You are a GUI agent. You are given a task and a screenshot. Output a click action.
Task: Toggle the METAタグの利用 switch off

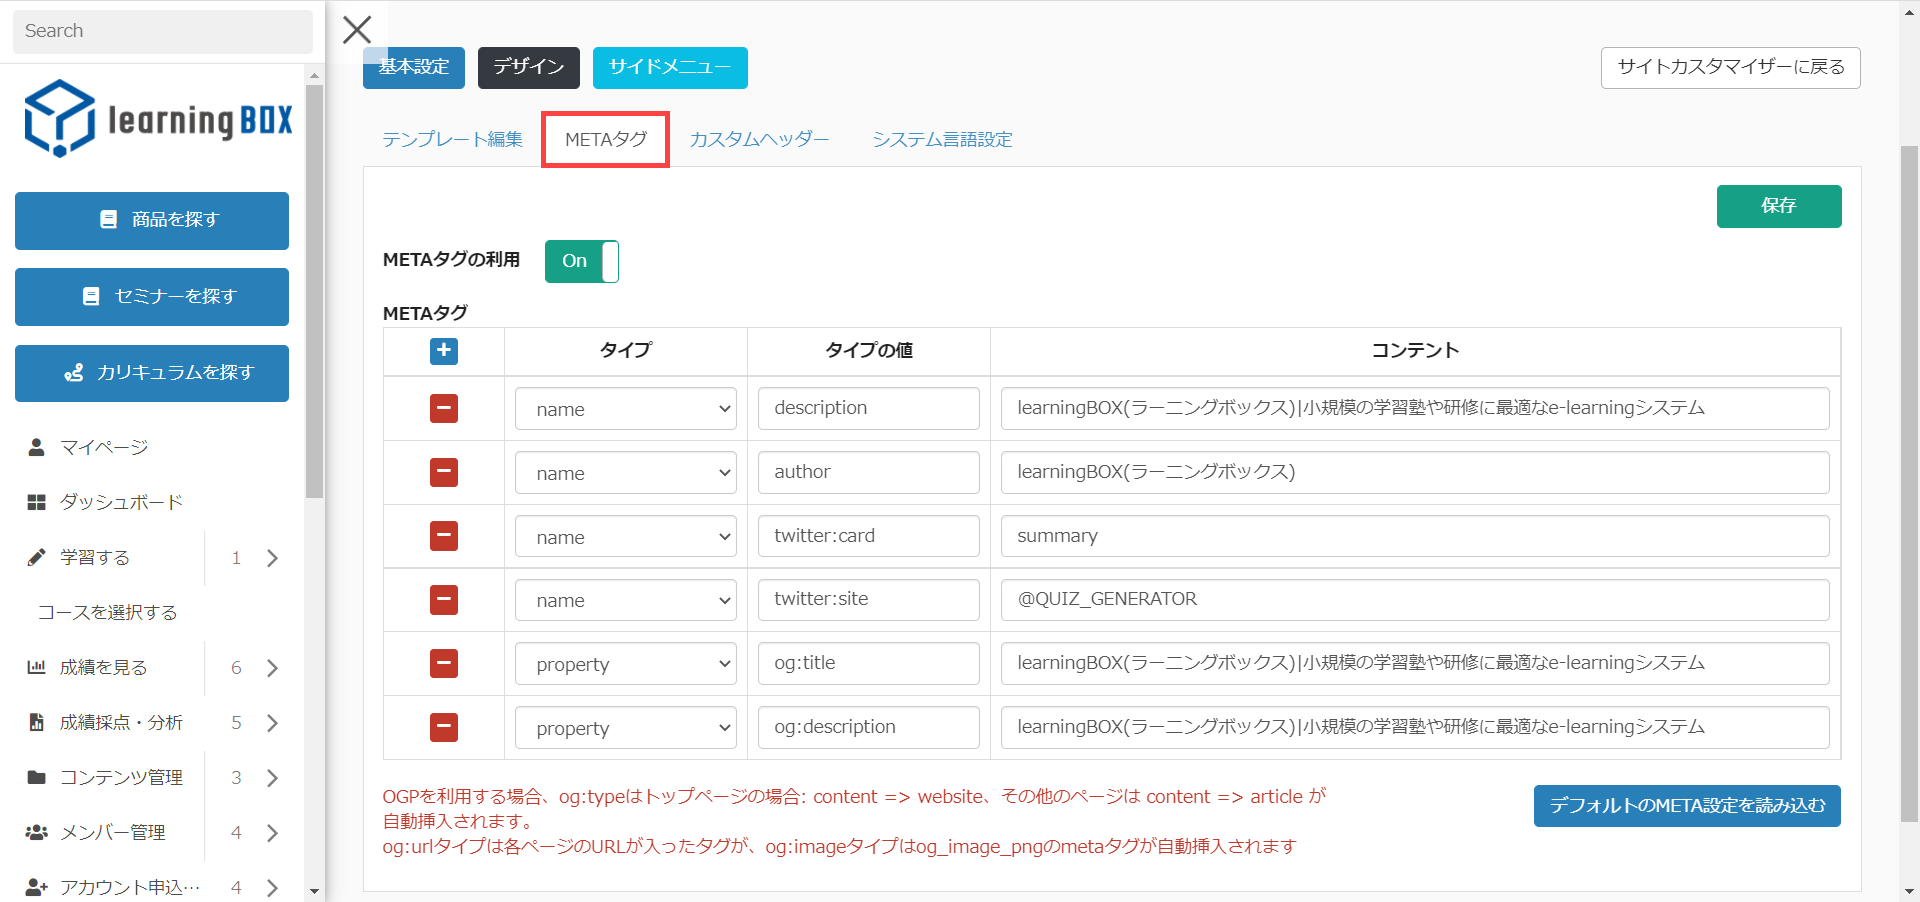(582, 261)
